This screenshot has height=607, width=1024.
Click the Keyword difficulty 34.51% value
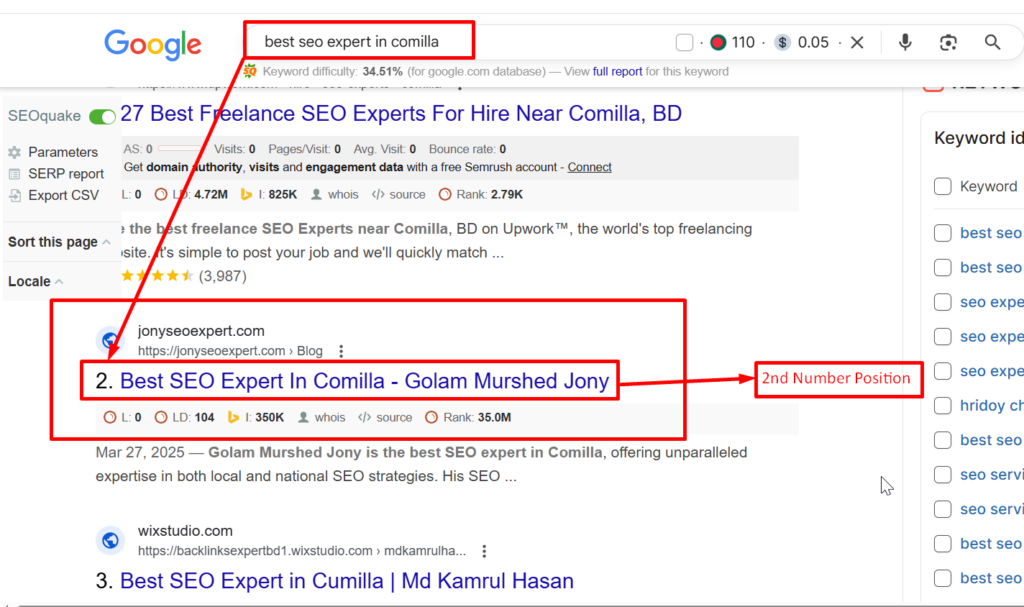pos(383,71)
